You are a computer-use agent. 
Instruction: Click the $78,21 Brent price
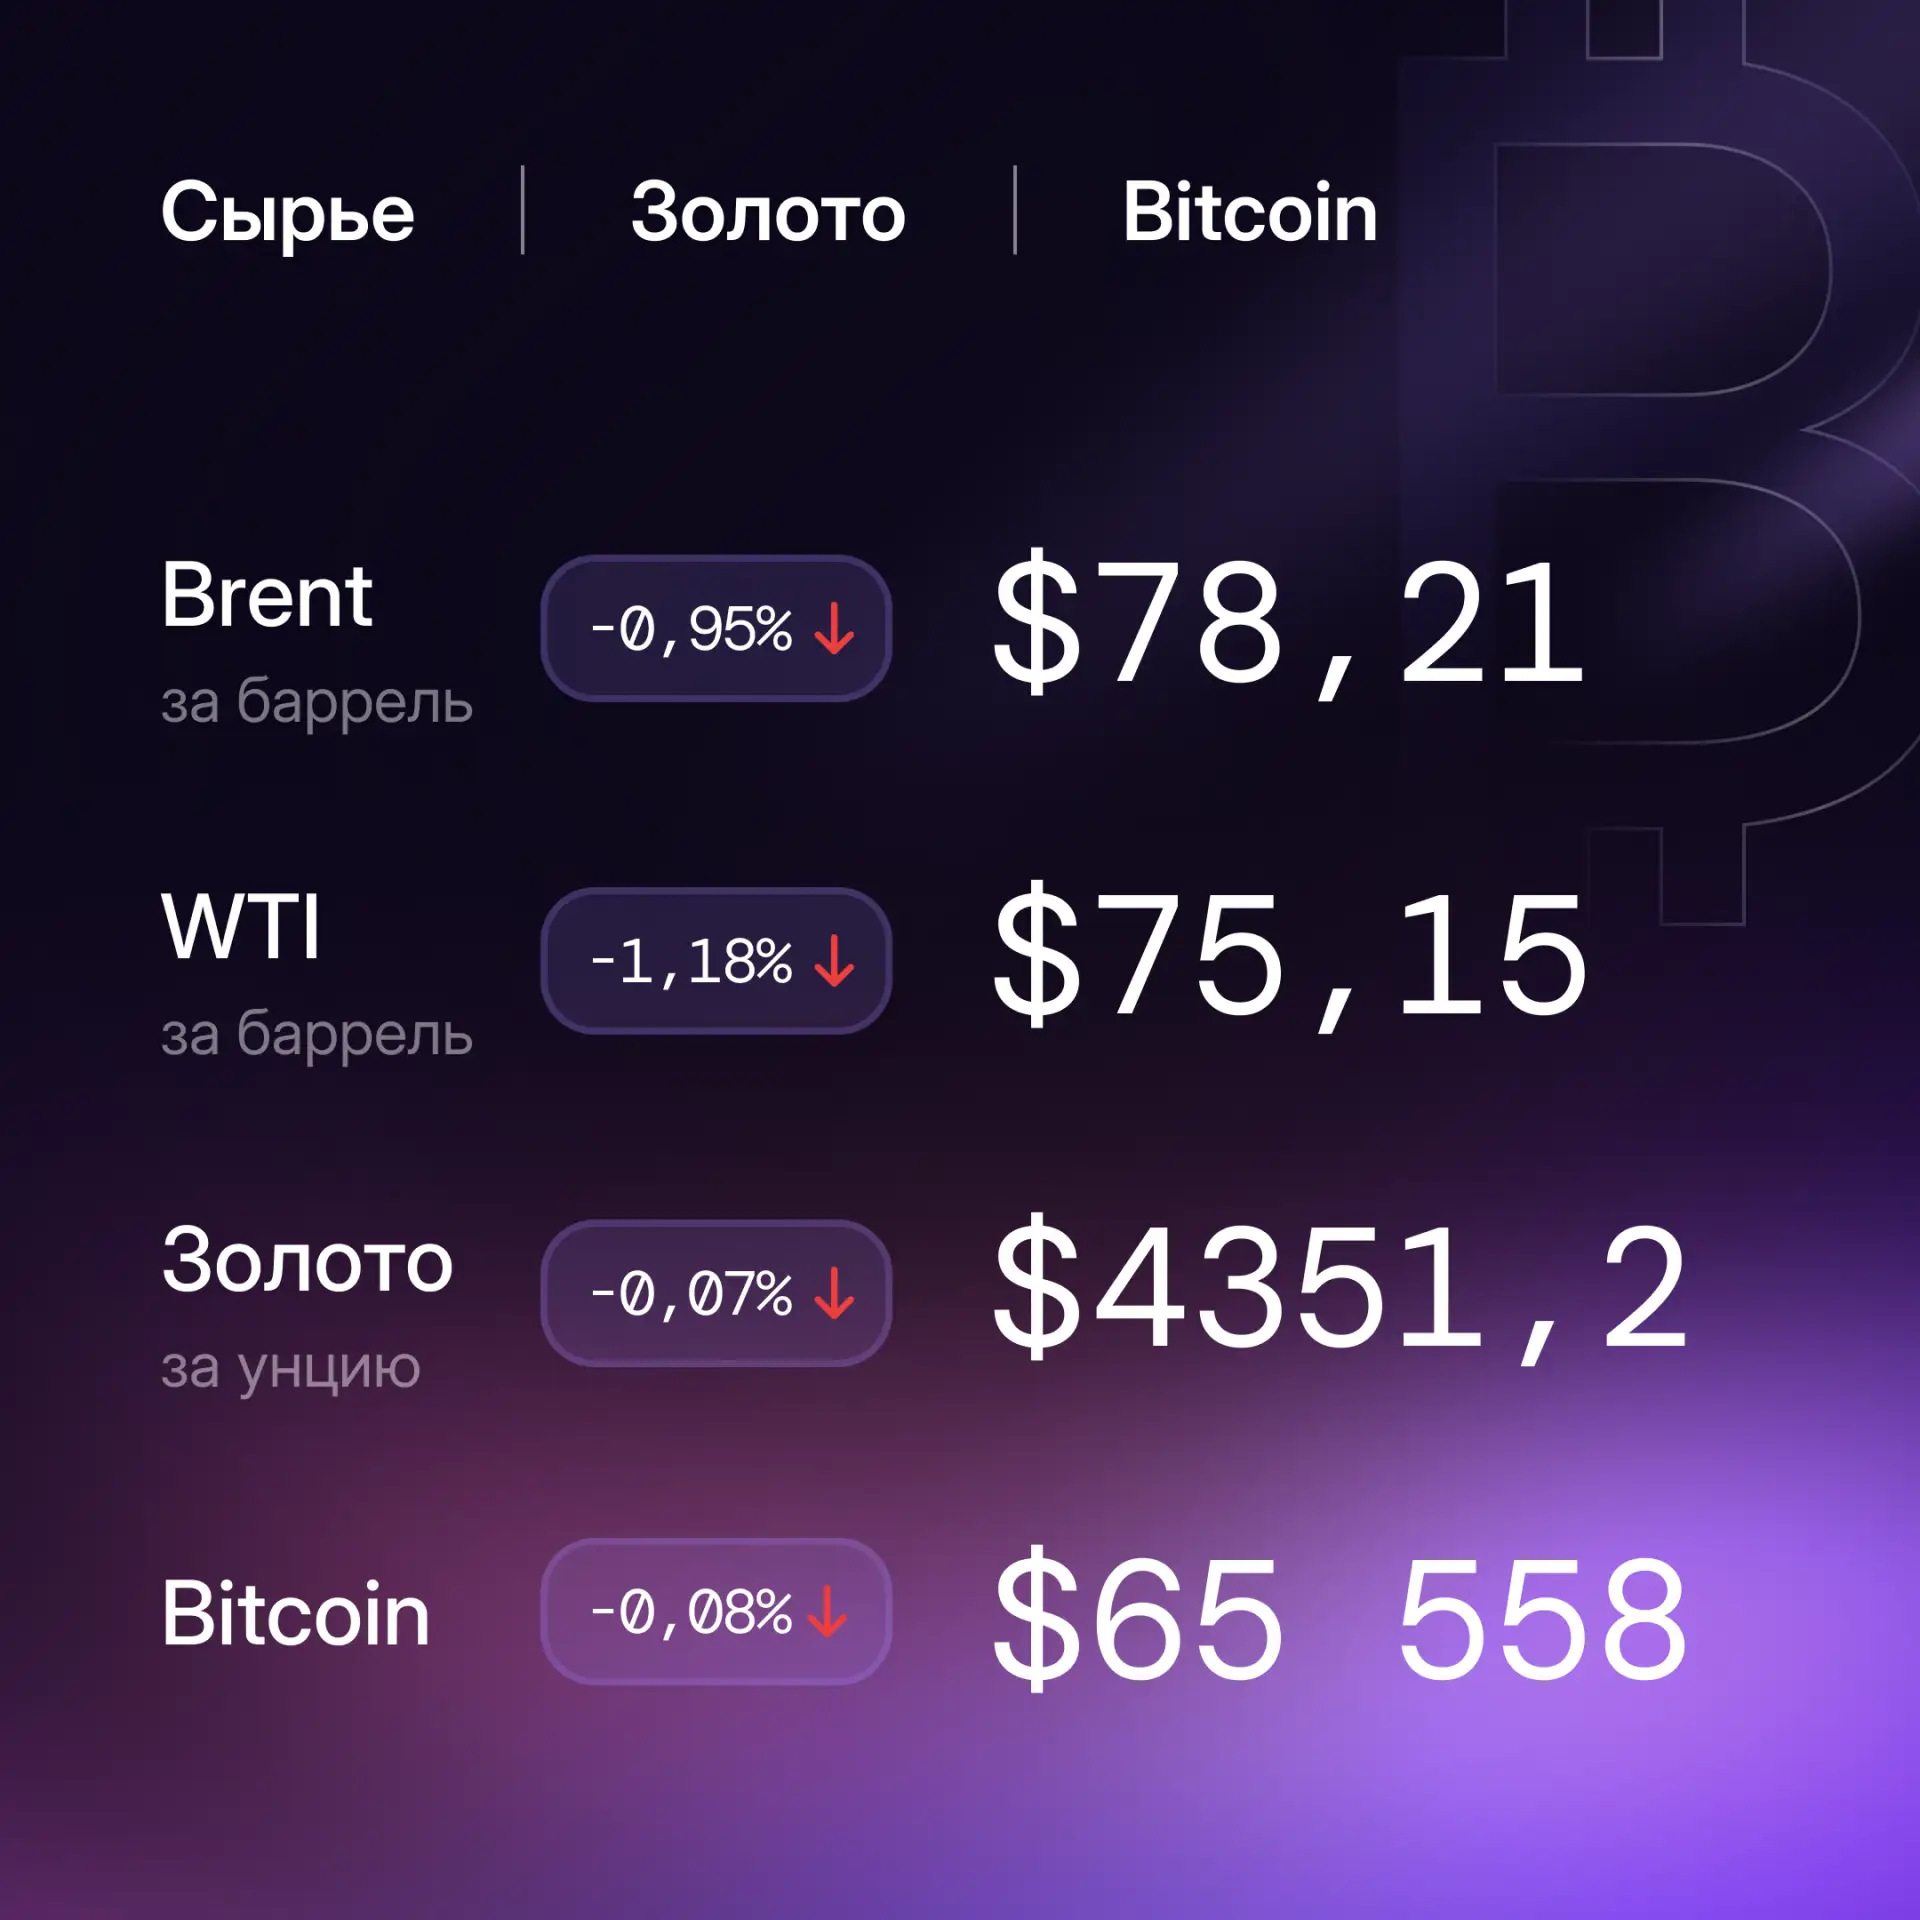pos(1289,625)
